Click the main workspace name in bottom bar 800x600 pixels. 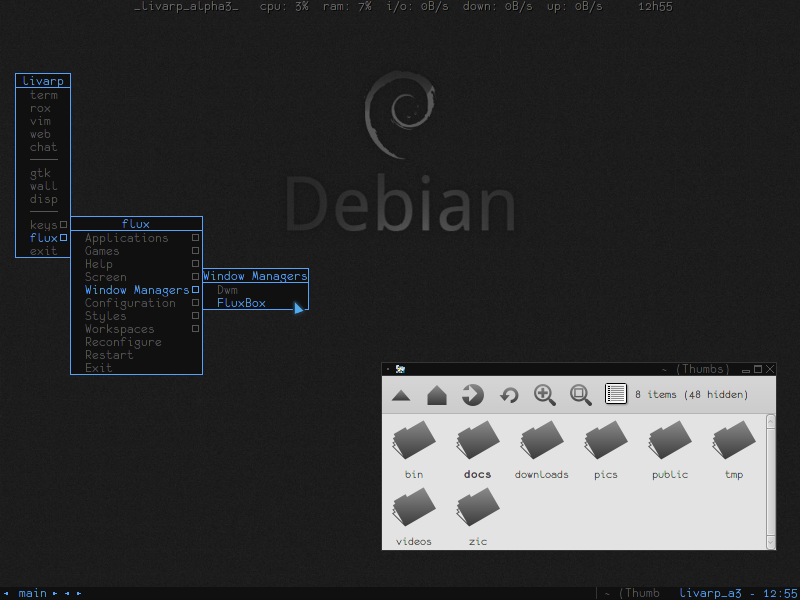[32, 593]
